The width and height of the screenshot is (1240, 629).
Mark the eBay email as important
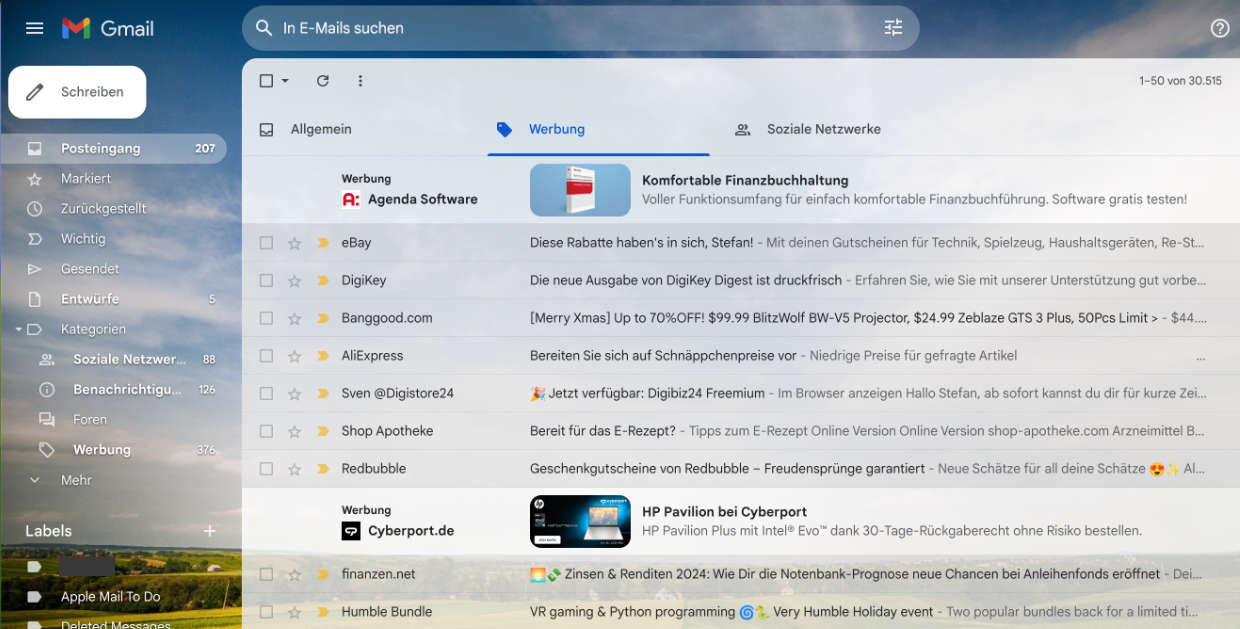pyautogui.click(x=323, y=243)
